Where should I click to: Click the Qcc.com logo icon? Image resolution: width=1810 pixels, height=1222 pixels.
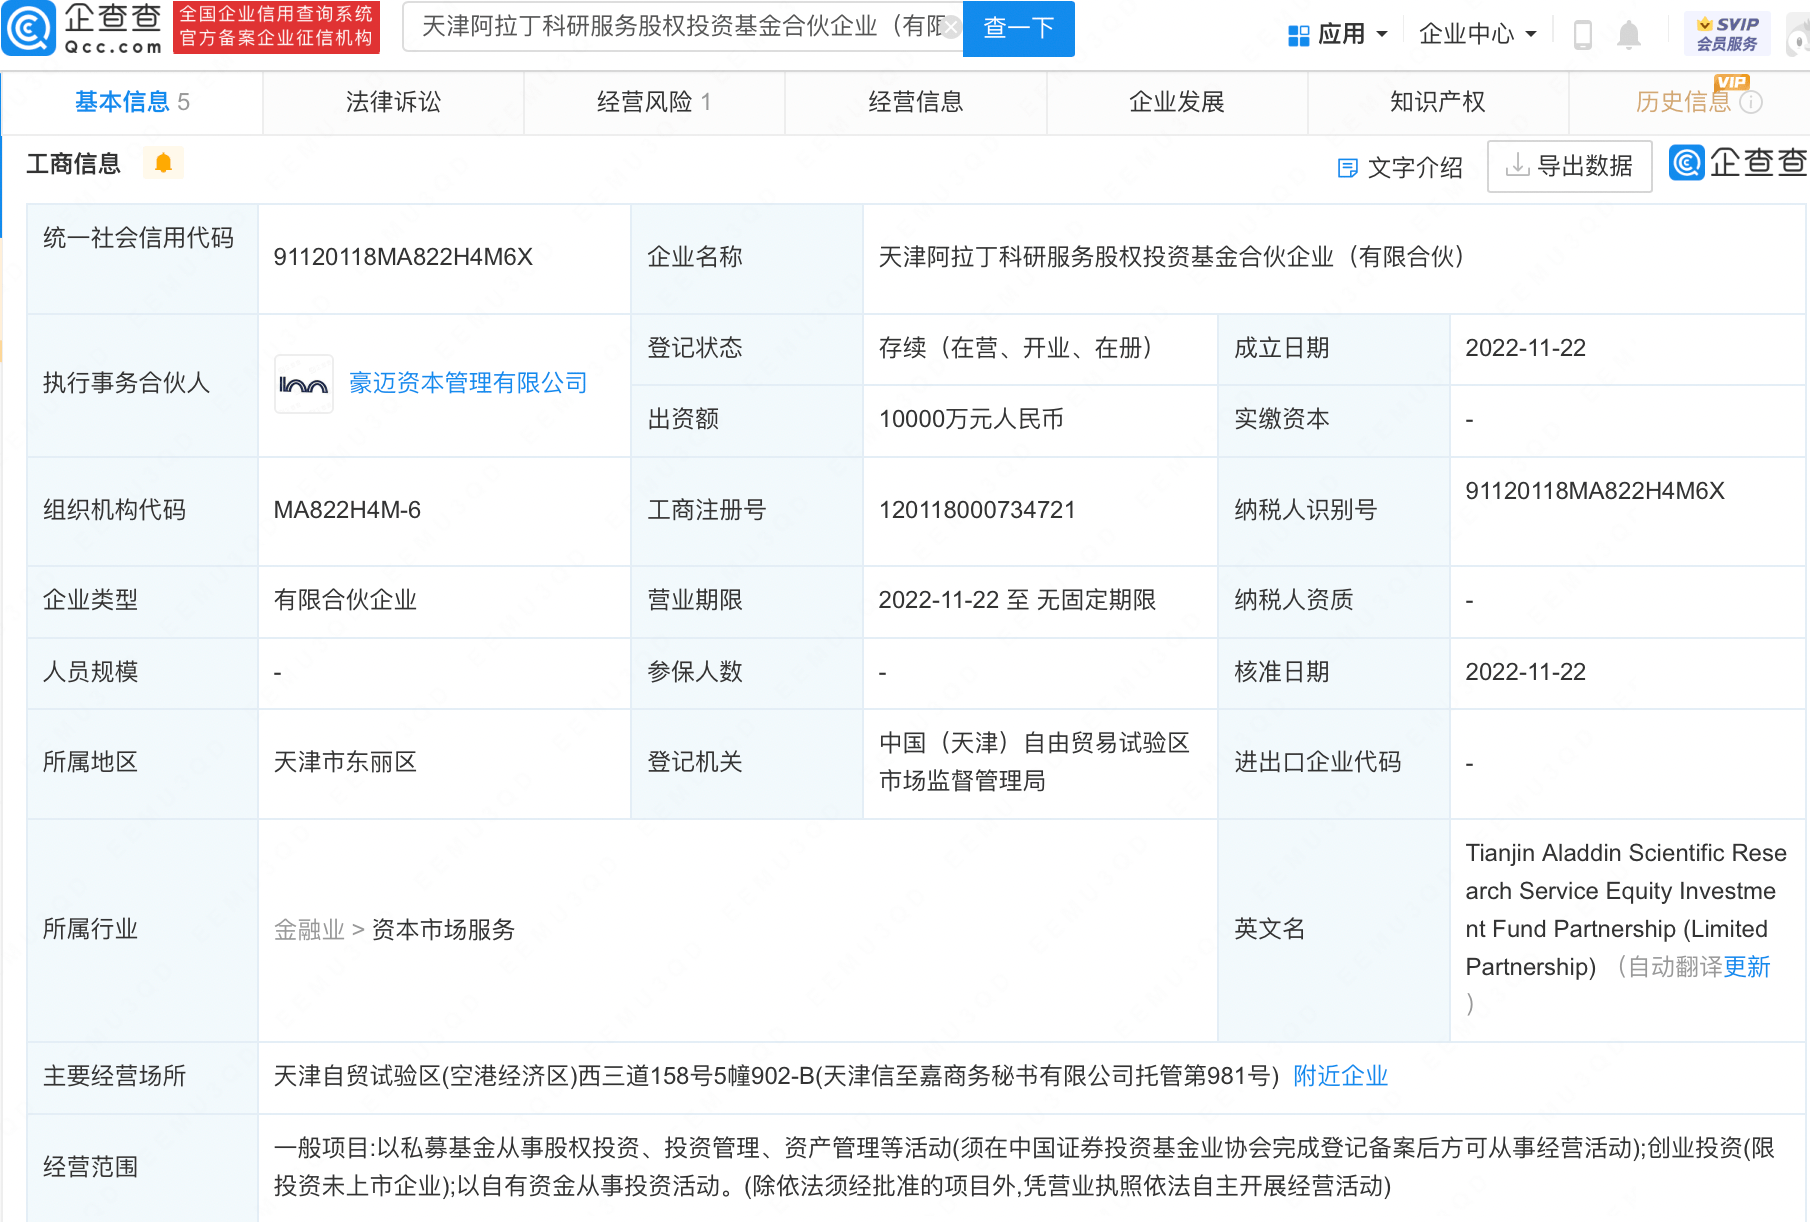(x=28, y=28)
